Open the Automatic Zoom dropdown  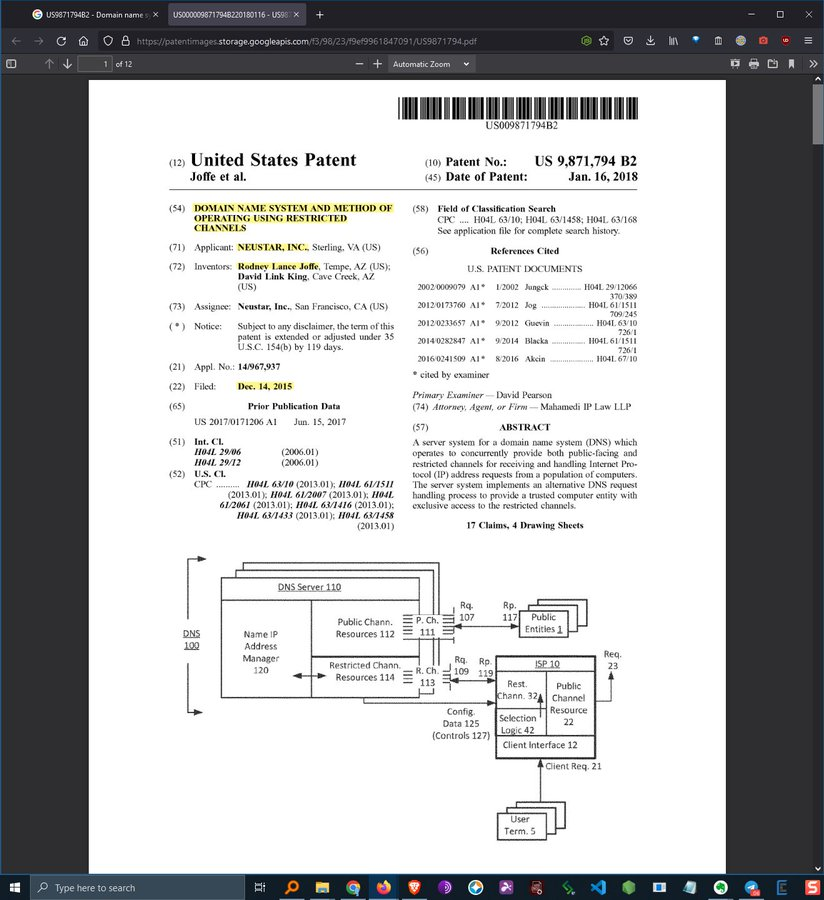430,64
